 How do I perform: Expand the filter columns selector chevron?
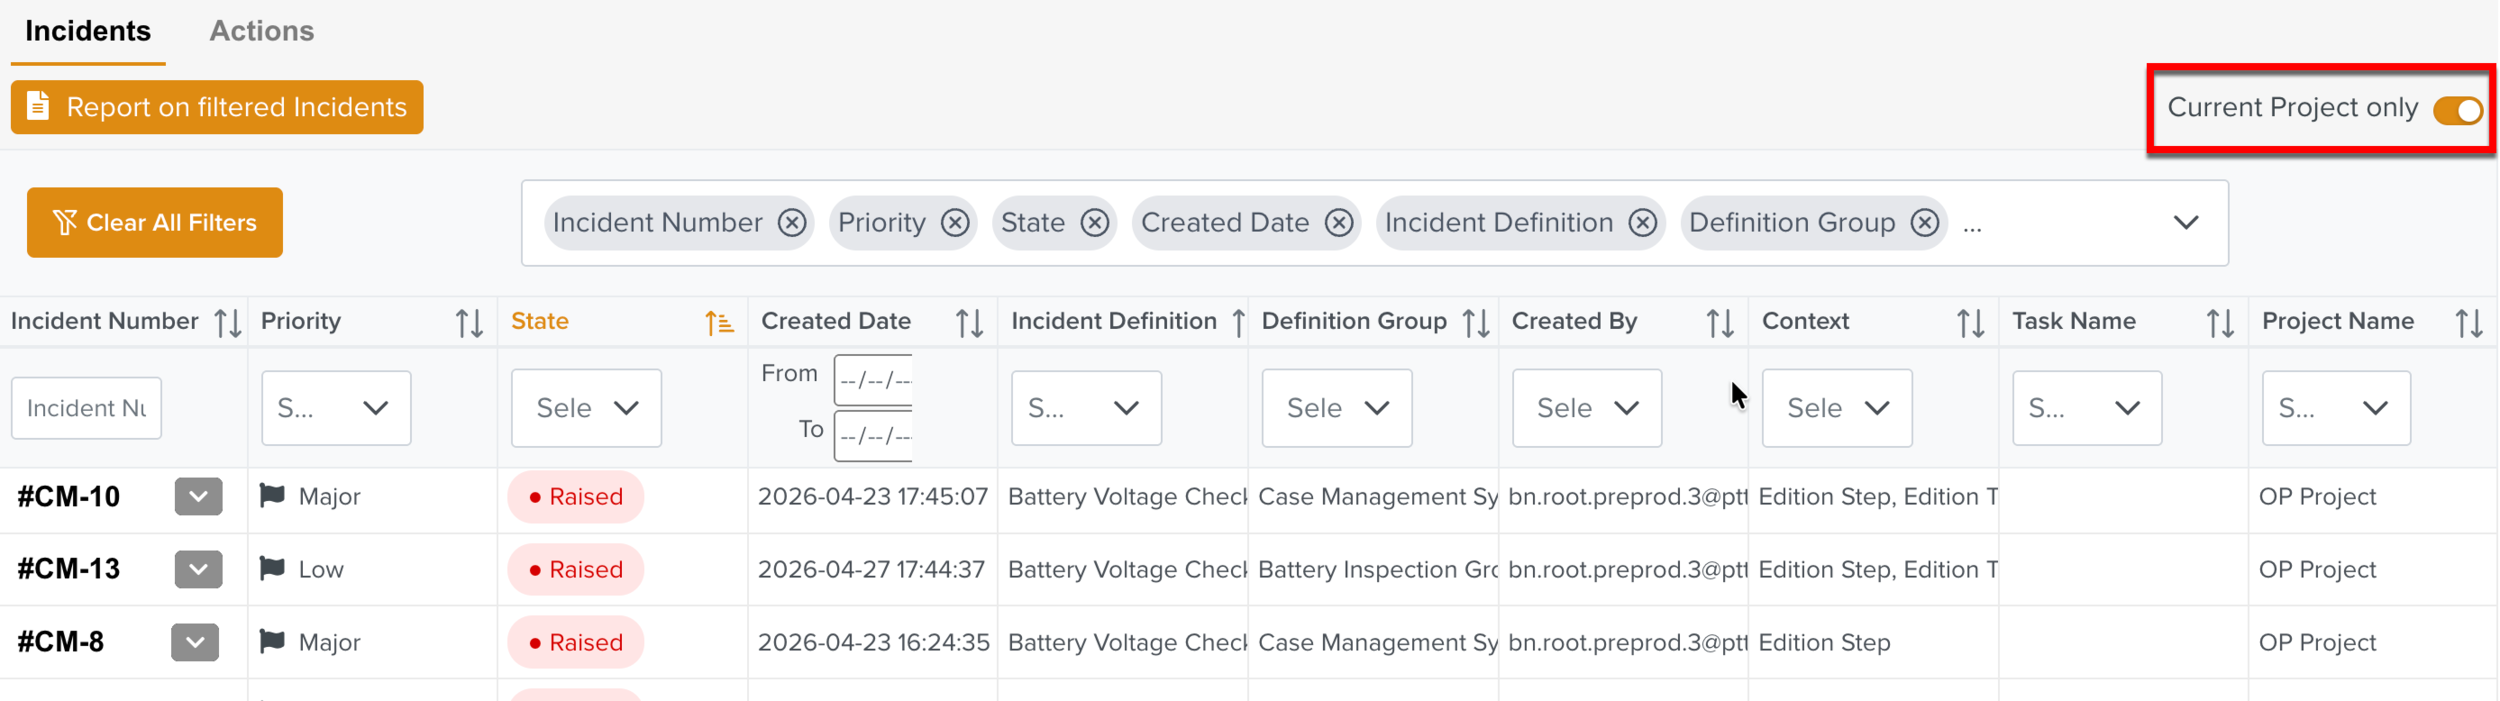click(x=2186, y=222)
